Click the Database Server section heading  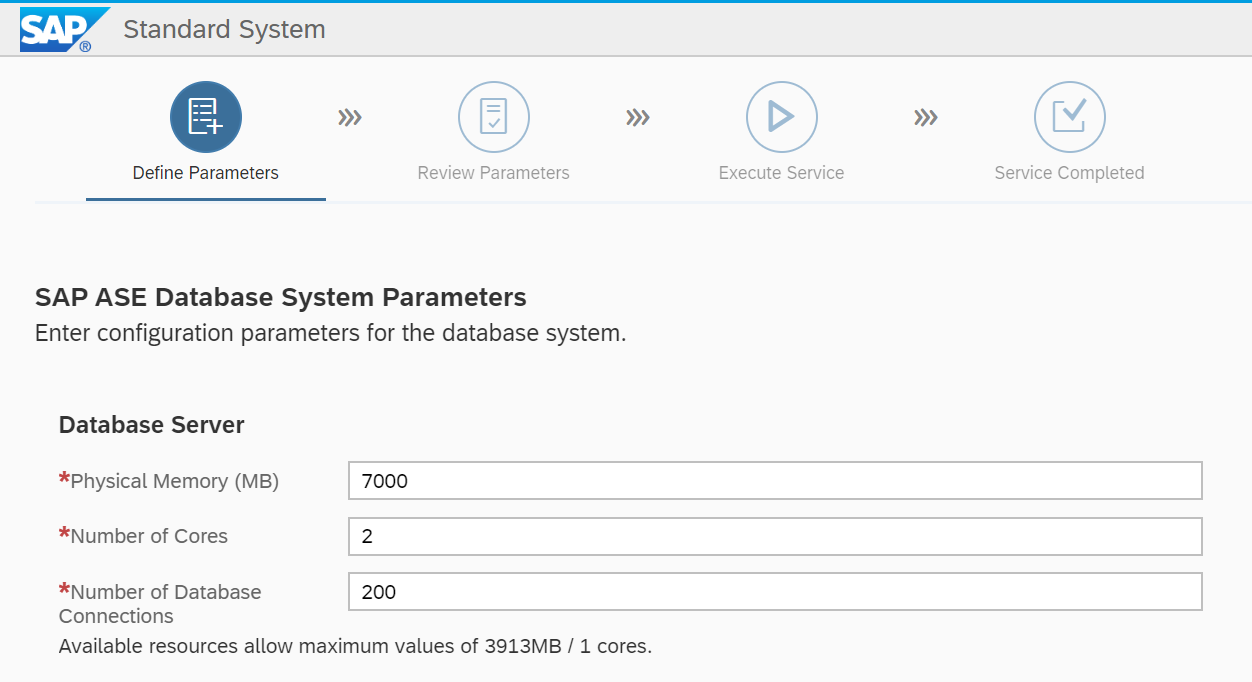pos(152,425)
